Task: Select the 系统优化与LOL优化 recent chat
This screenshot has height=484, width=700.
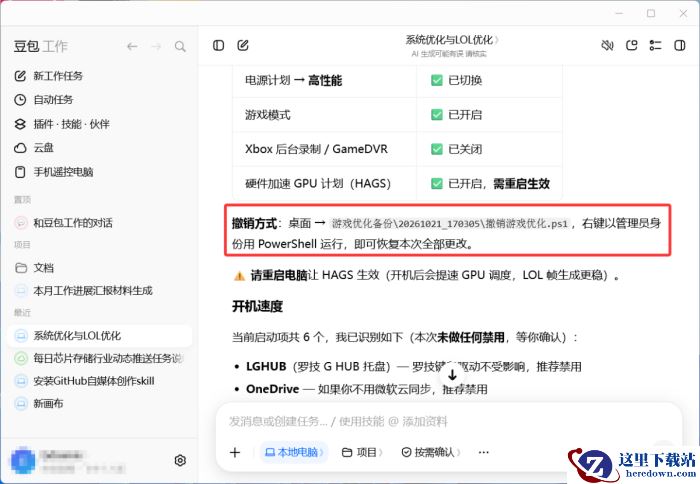Action: click(100, 336)
